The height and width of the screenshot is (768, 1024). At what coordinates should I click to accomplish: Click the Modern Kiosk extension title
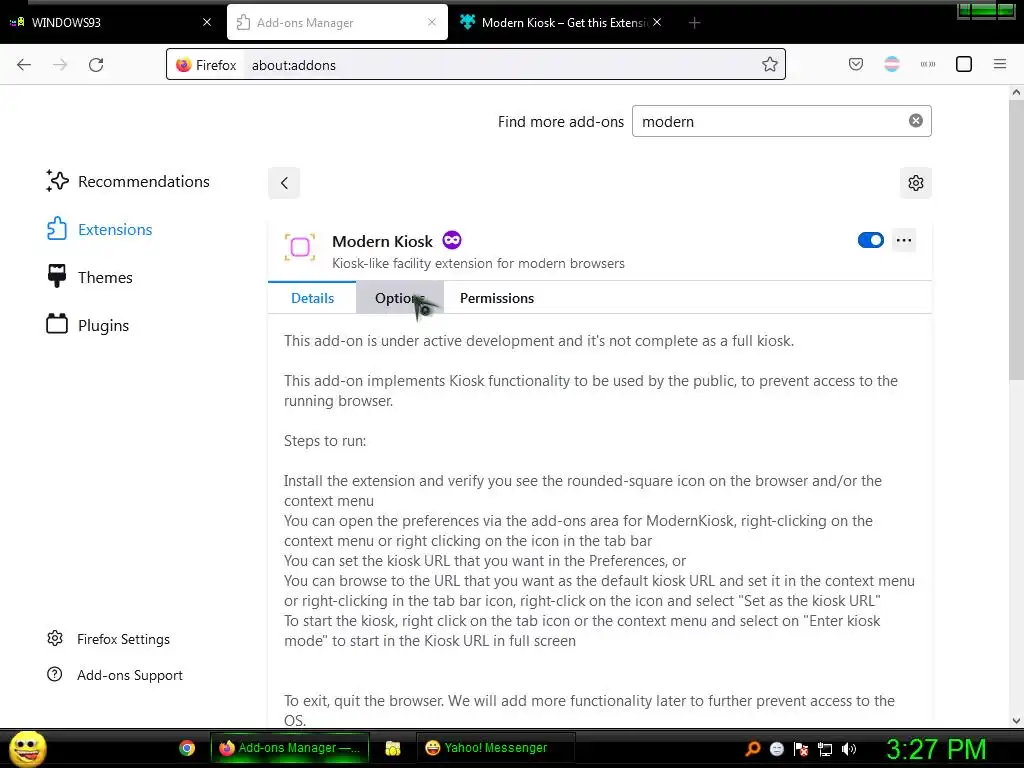coord(382,241)
